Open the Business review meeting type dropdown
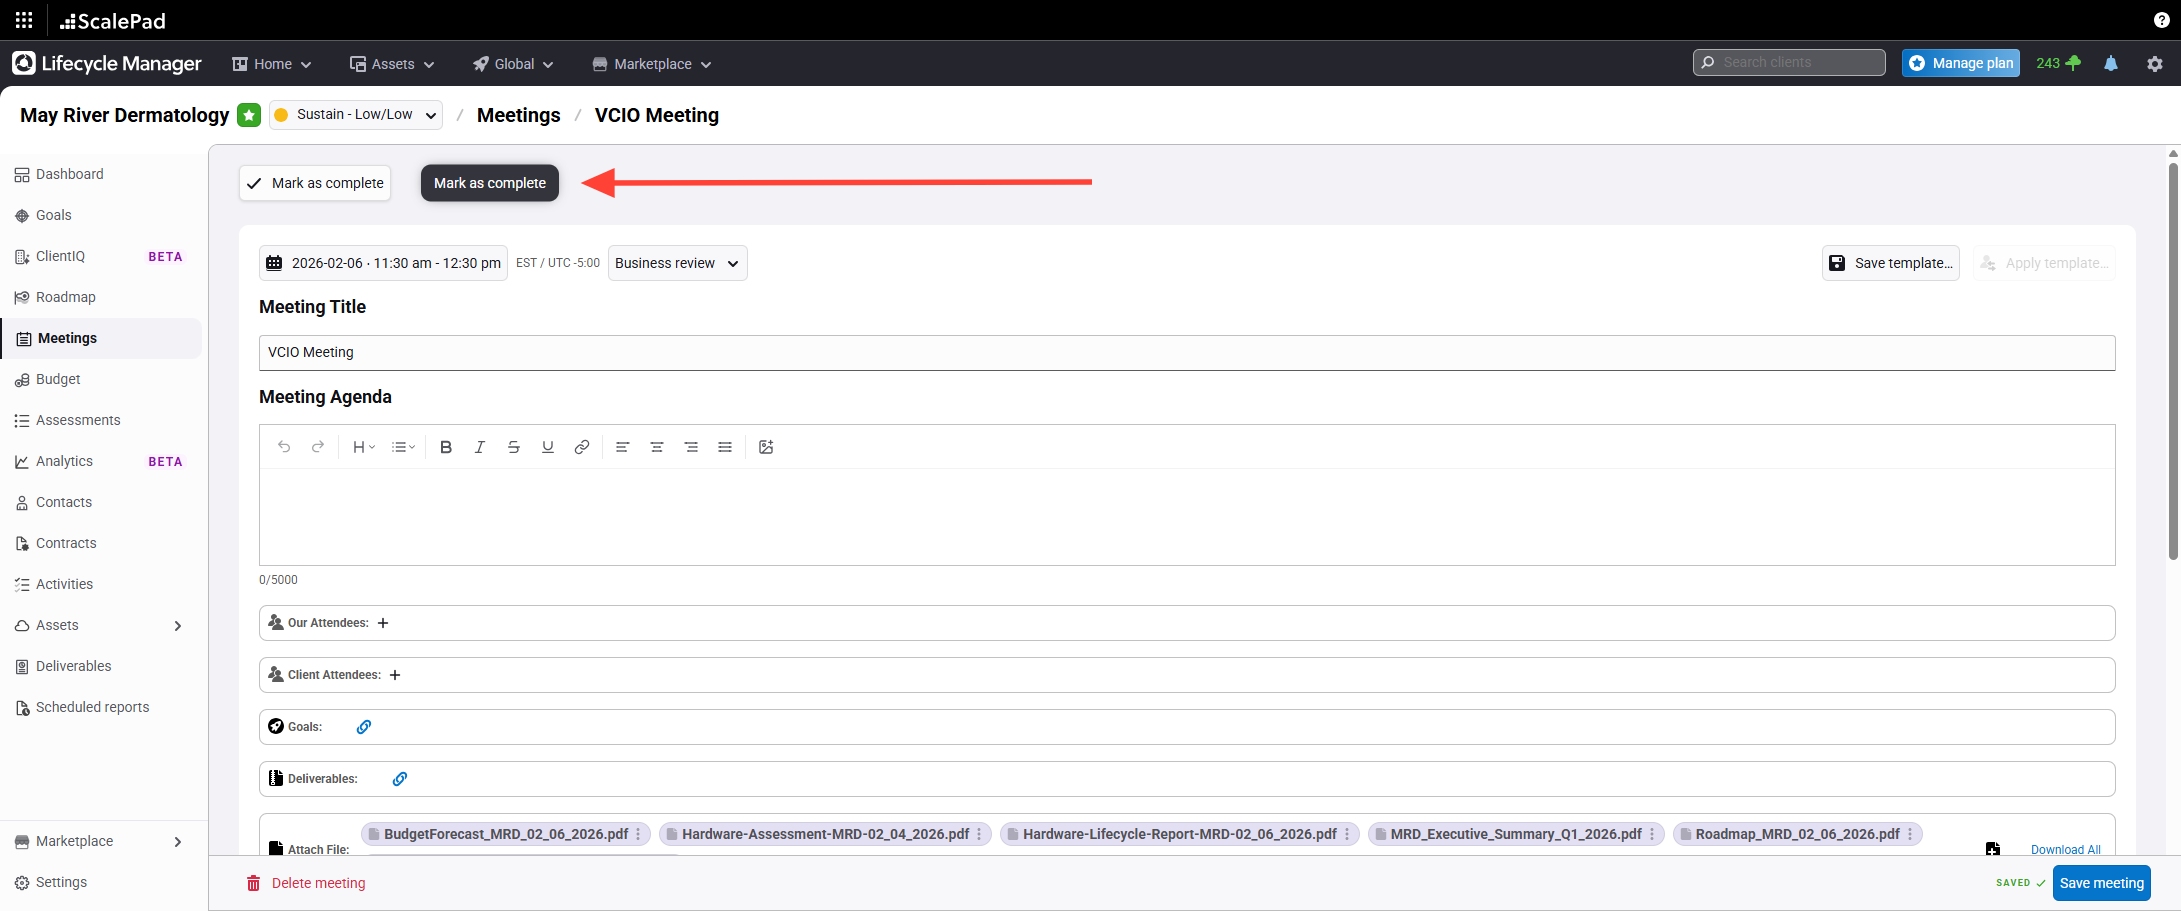The height and width of the screenshot is (911, 2181). pyautogui.click(x=677, y=263)
